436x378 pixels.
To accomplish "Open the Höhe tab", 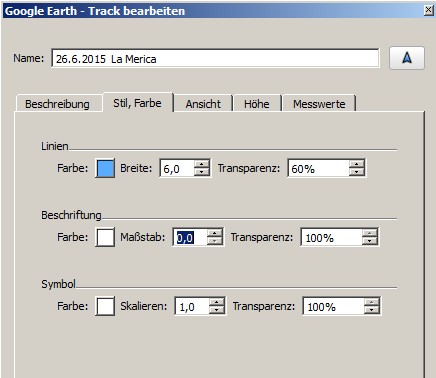I will tap(257, 104).
